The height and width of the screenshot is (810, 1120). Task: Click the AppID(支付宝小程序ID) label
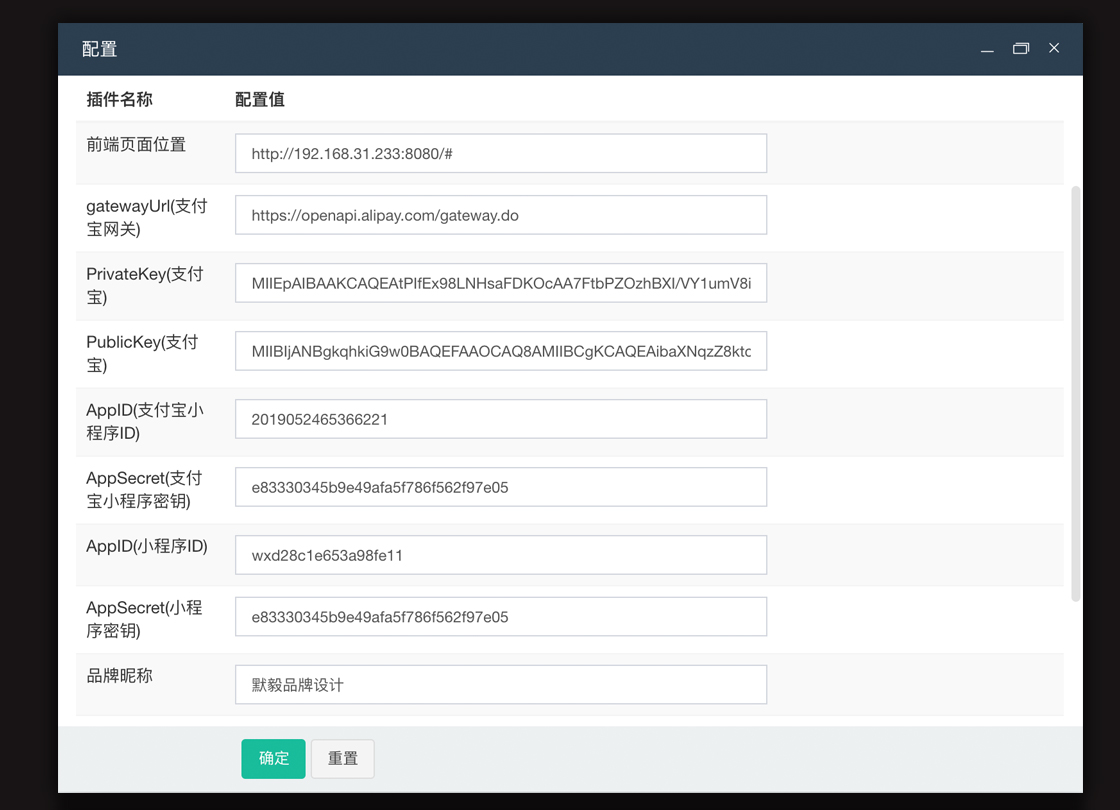point(145,421)
